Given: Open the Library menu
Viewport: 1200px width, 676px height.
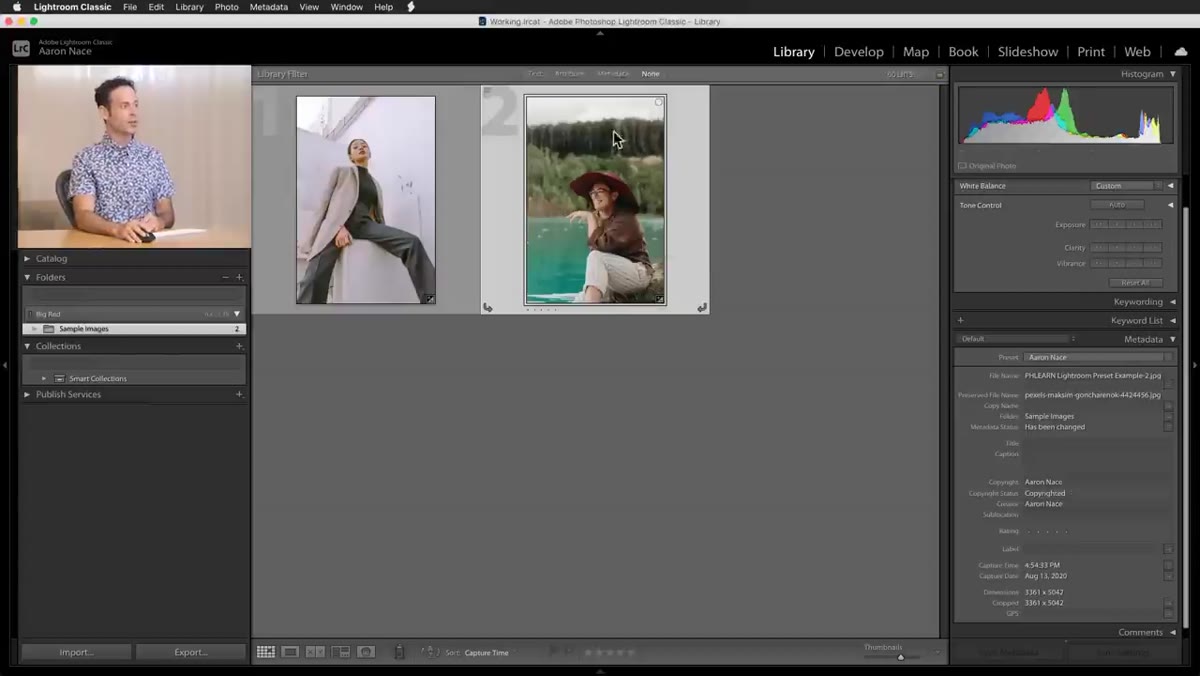Looking at the screenshot, I should [189, 7].
